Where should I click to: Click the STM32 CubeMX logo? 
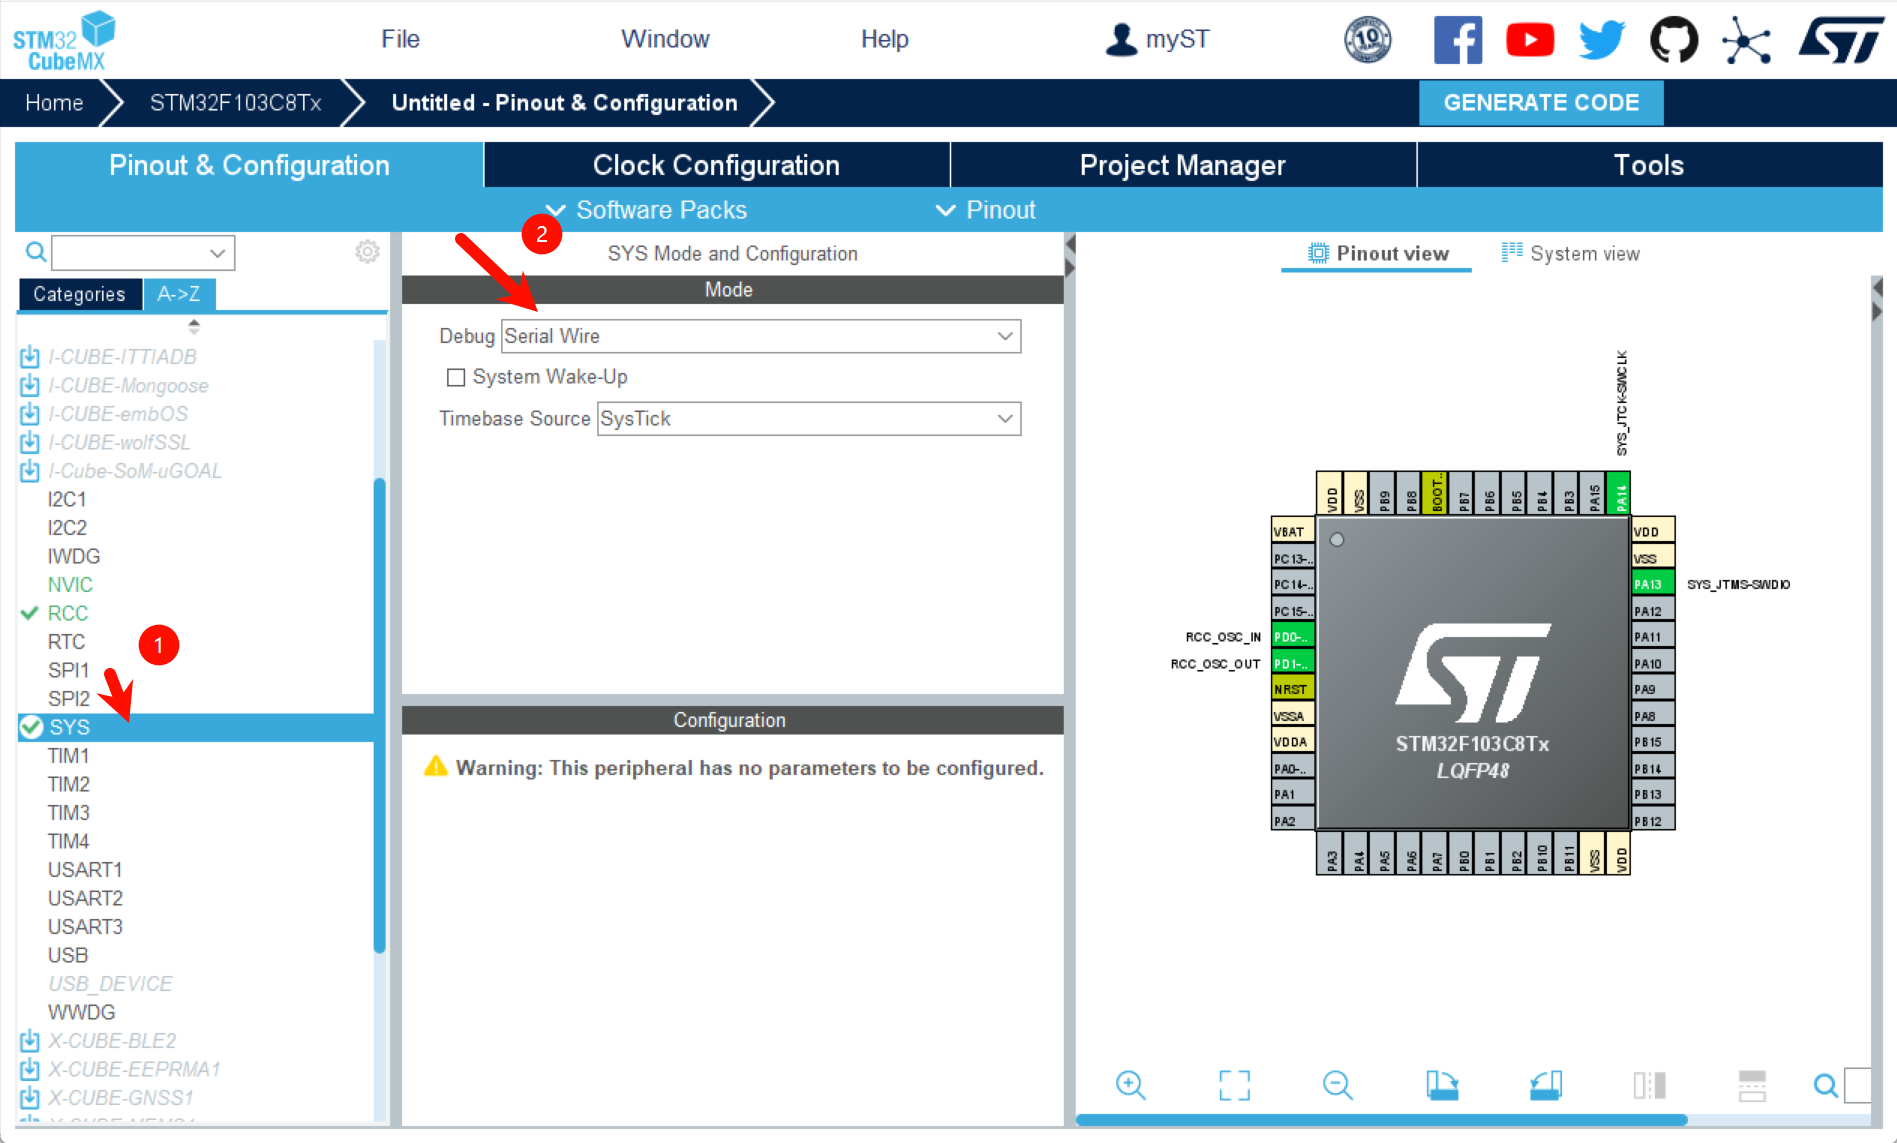[x=63, y=41]
